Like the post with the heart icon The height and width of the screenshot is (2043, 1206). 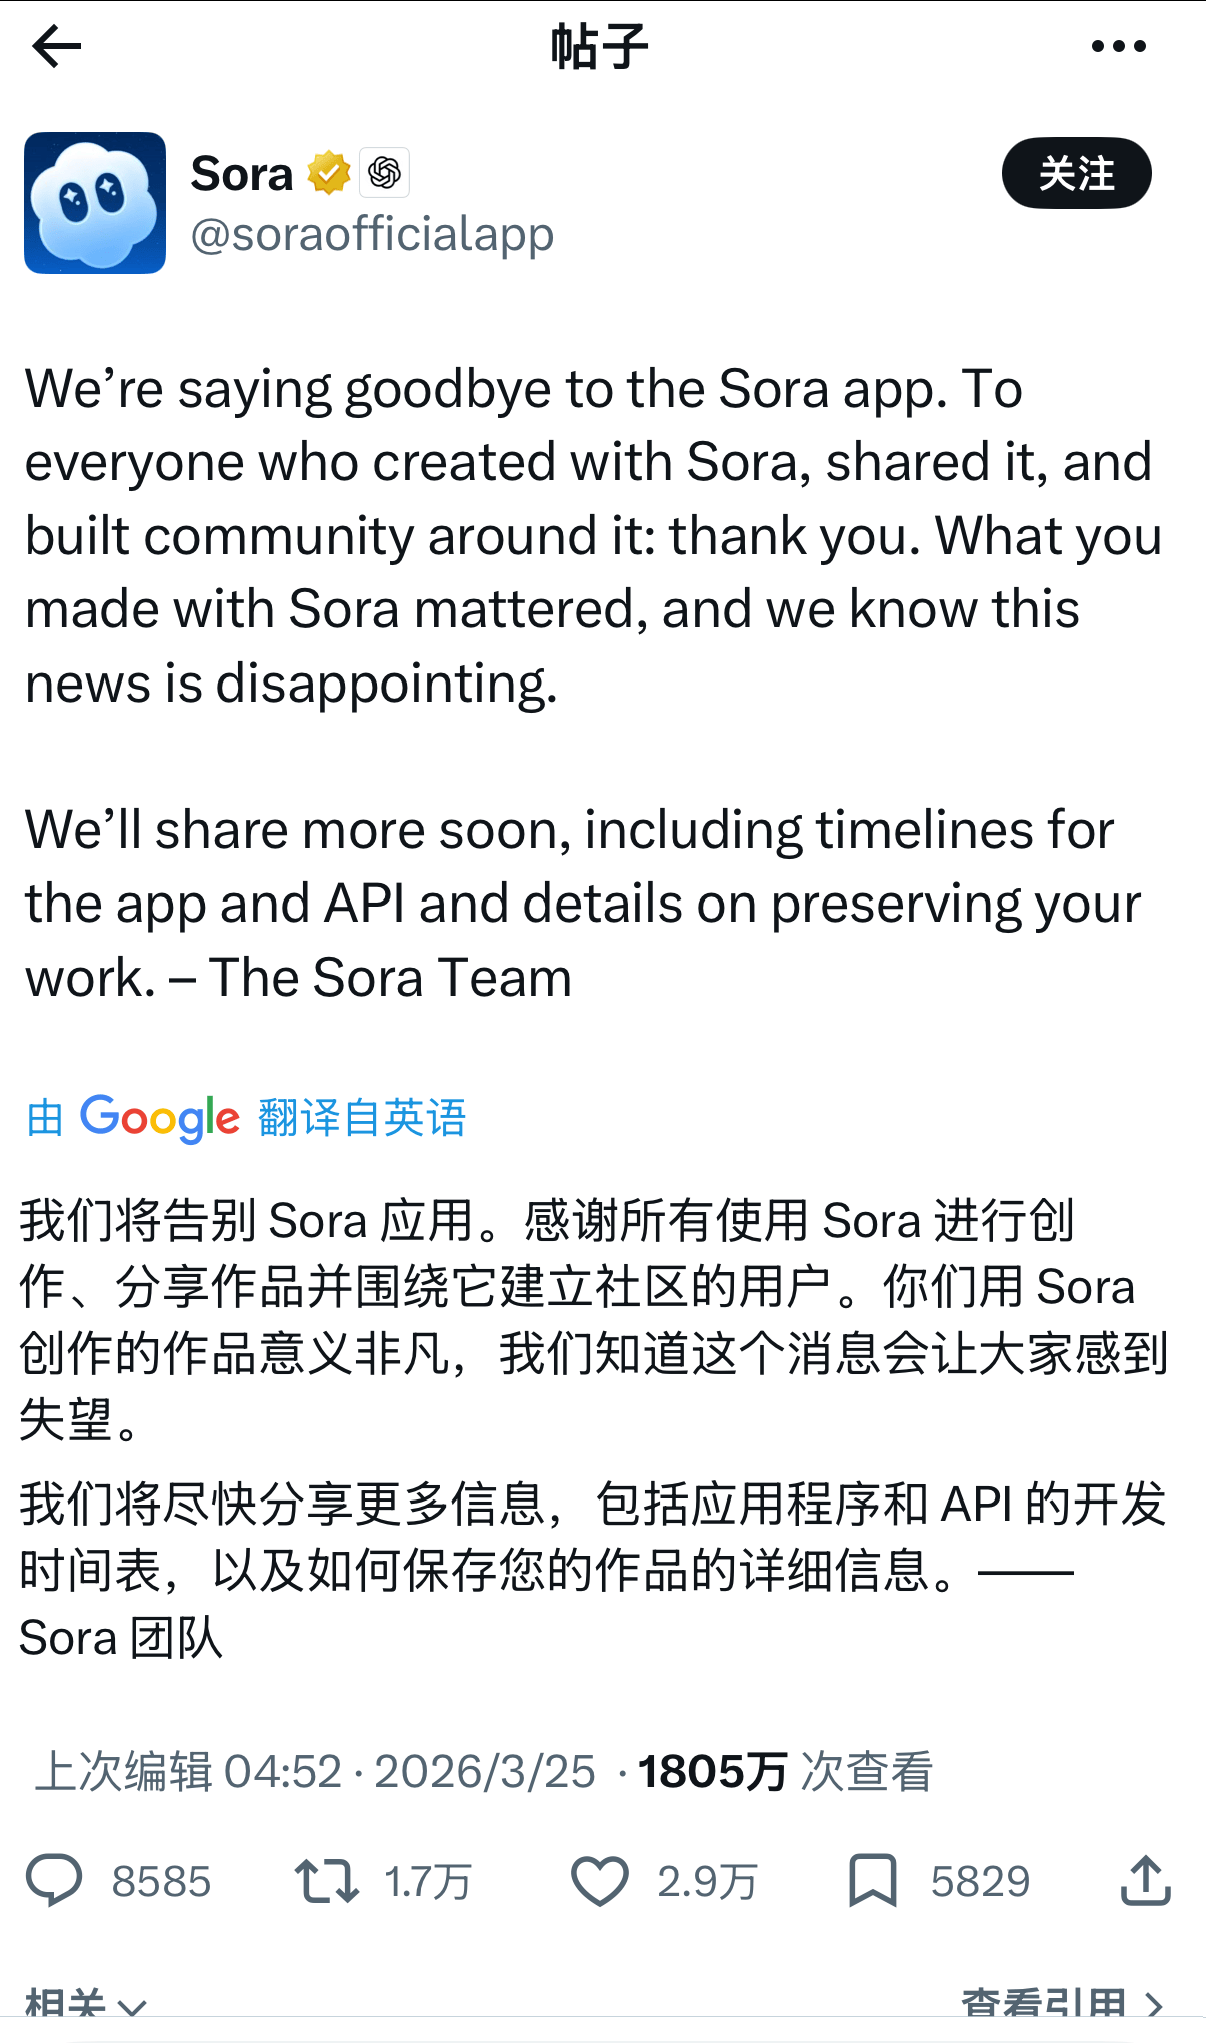click(x=599, y=1881)
